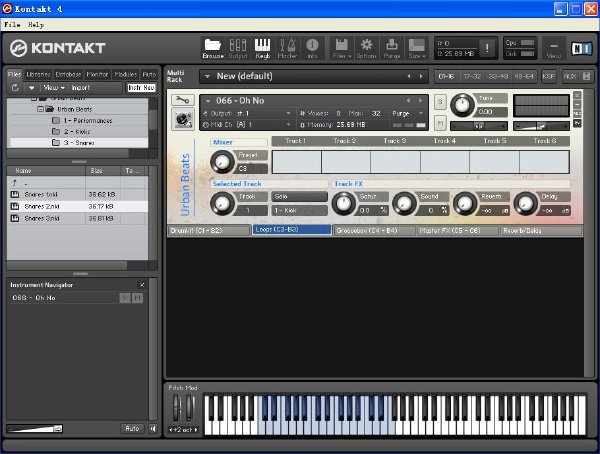Click the View minimize icon
600x454 pixels.
coord(553,49)
